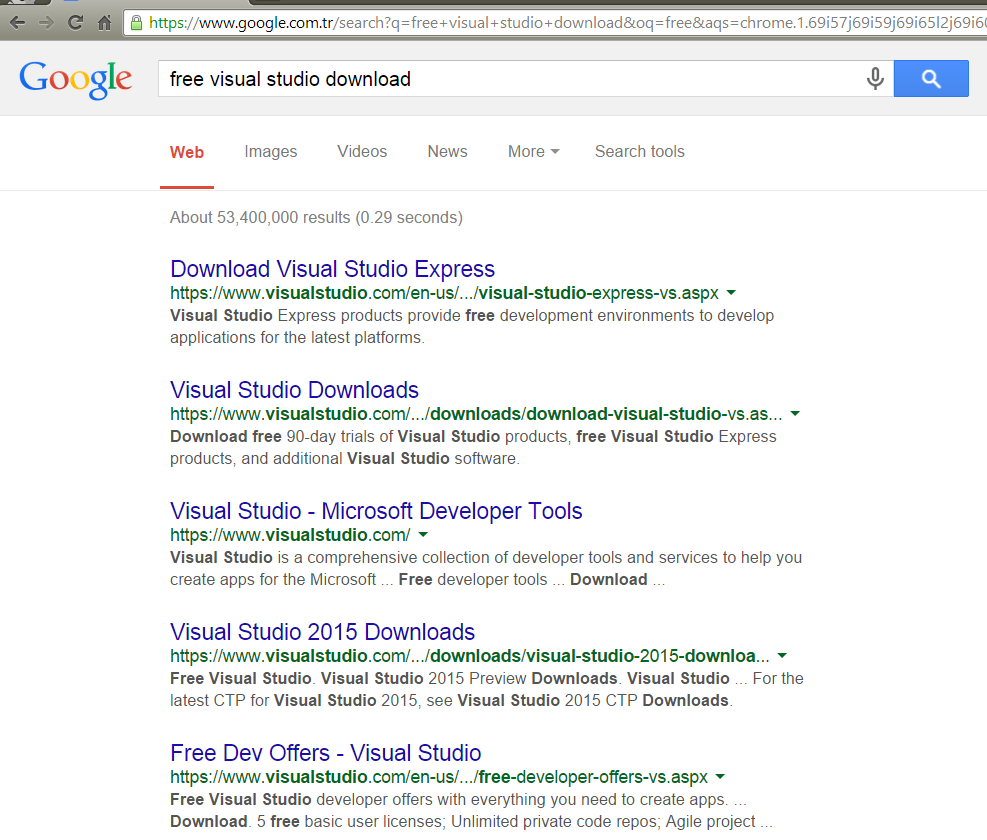The height and width of the screenshot is (840, 987).
Task: Open Free Dev Offers - Visual Studio result
Action: 325,752
